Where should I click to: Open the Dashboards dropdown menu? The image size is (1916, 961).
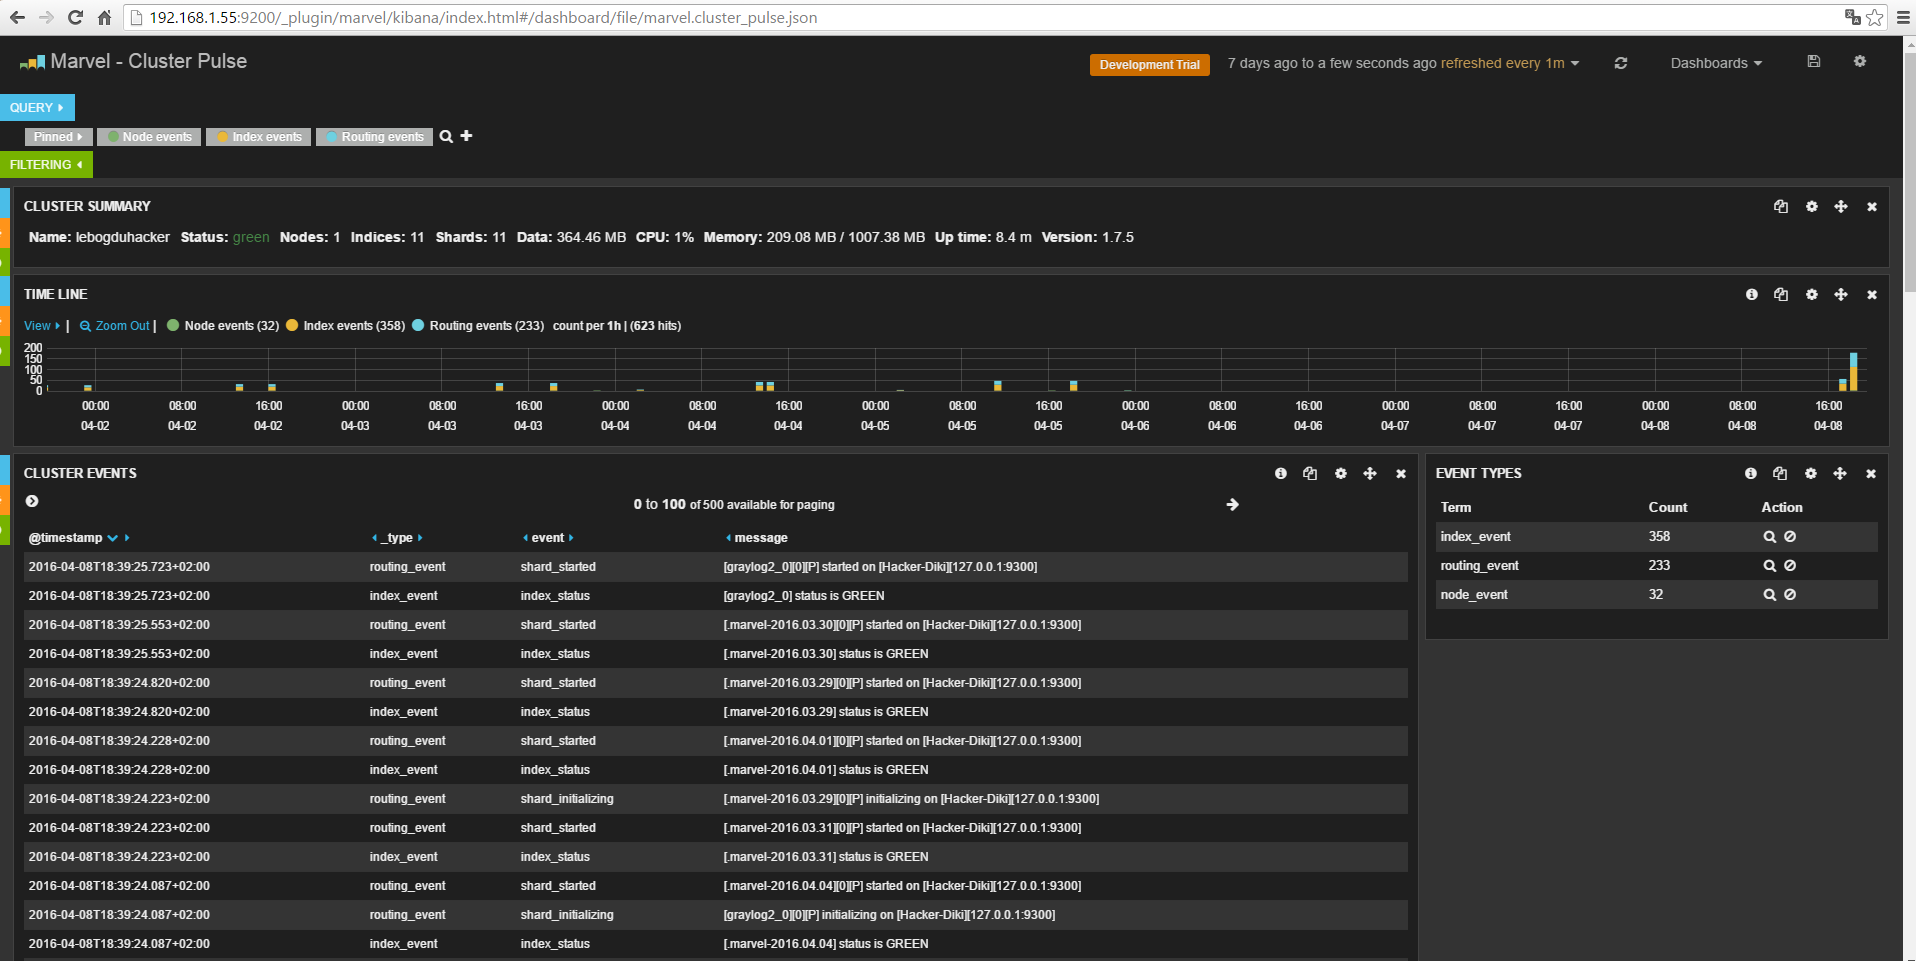tap(1716, 63)
